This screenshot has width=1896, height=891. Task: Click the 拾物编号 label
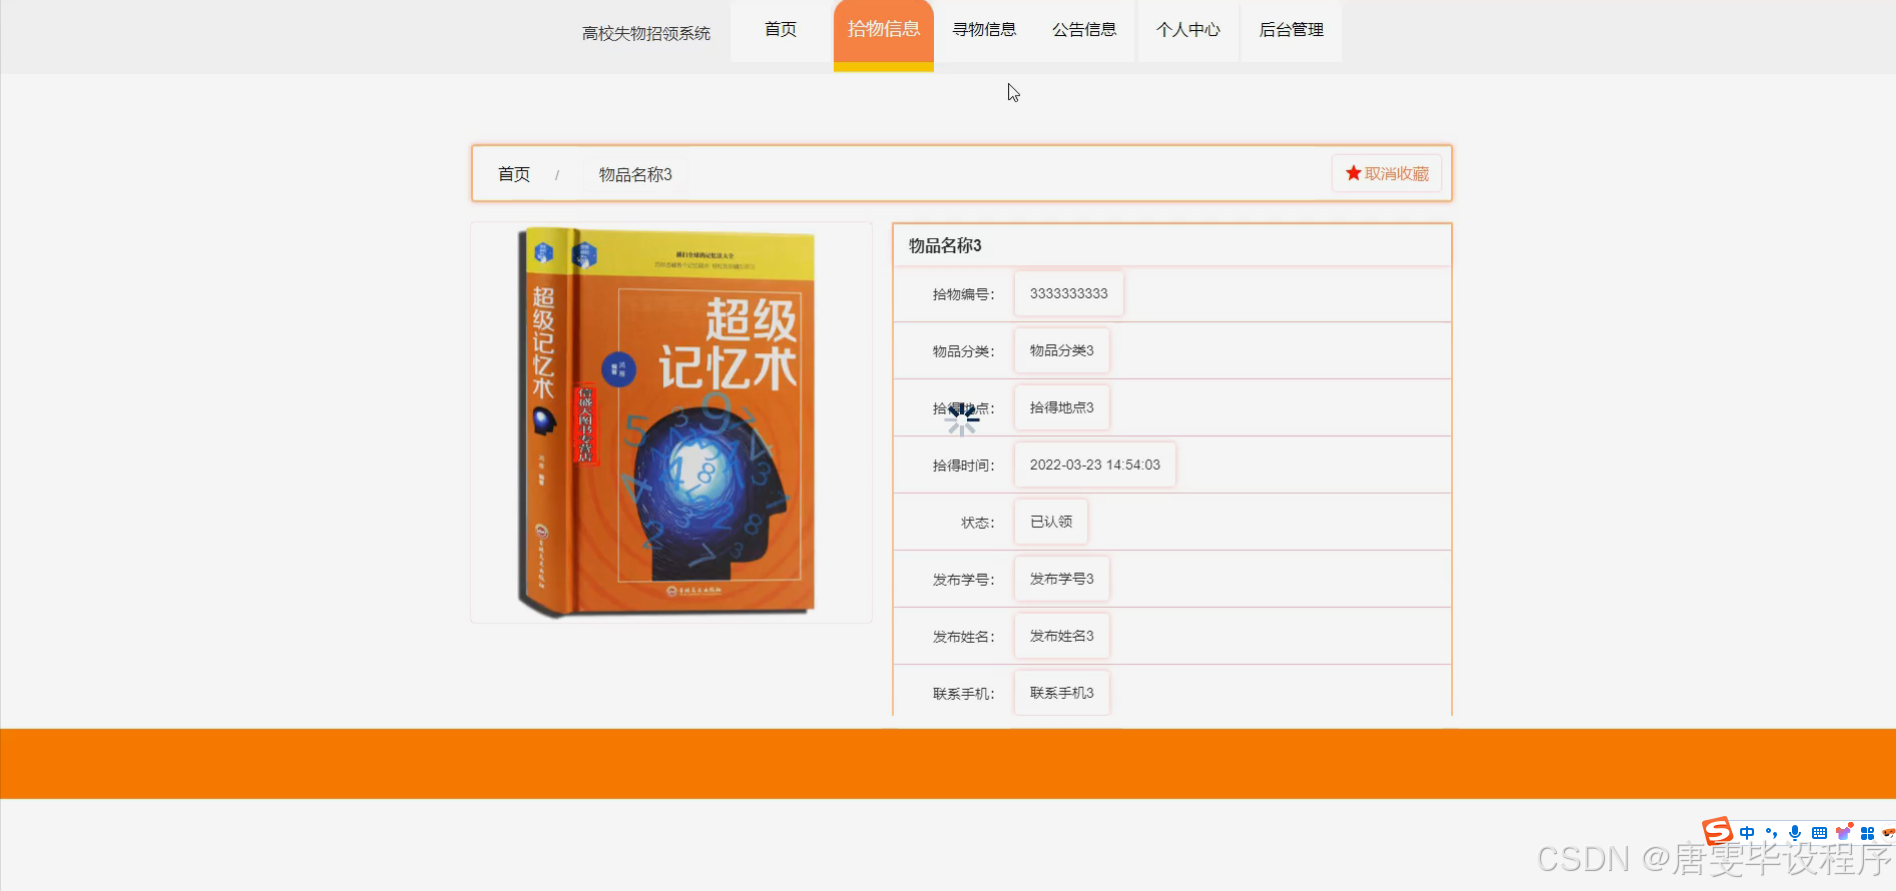point(964,295)
